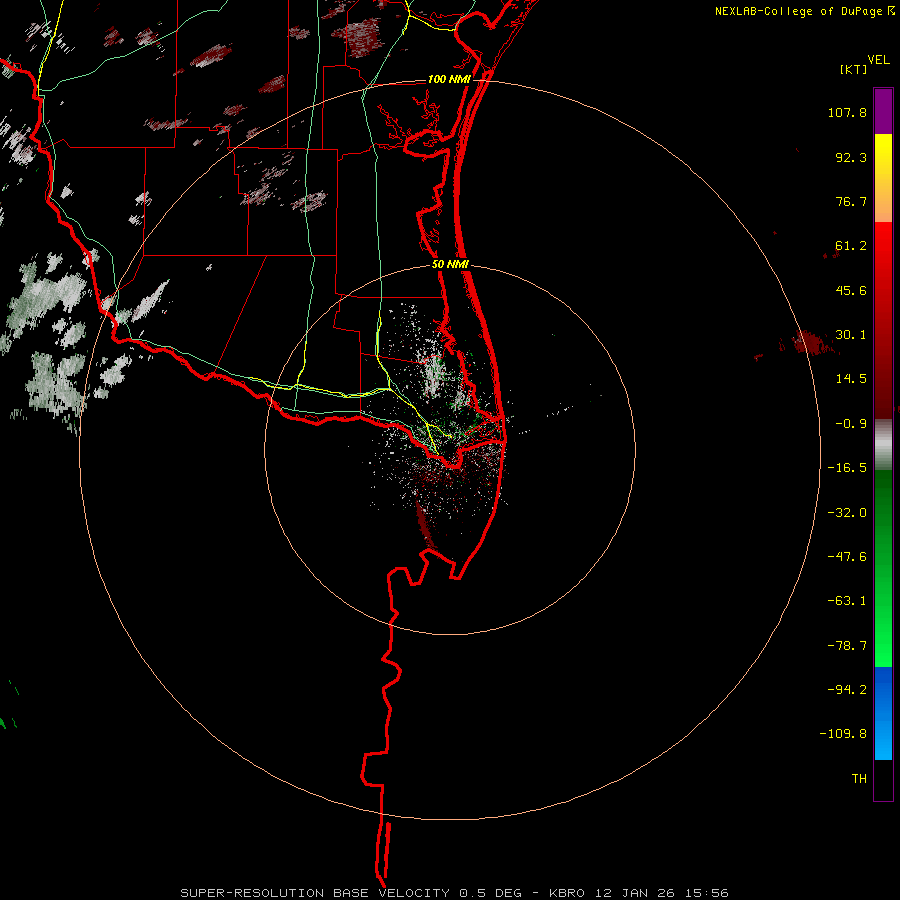Click the 14.5 value on the velocity scale
900x900 pixels.
coord(851,379)
